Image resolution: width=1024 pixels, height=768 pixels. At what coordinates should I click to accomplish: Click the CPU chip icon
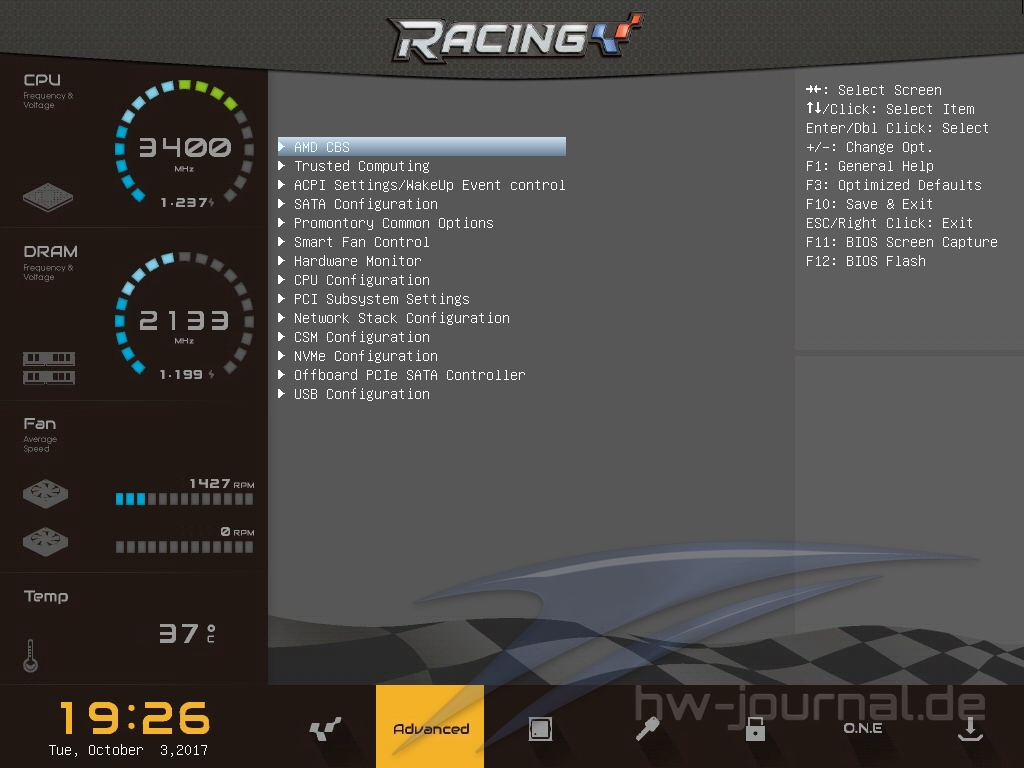[x=48, y=197]
